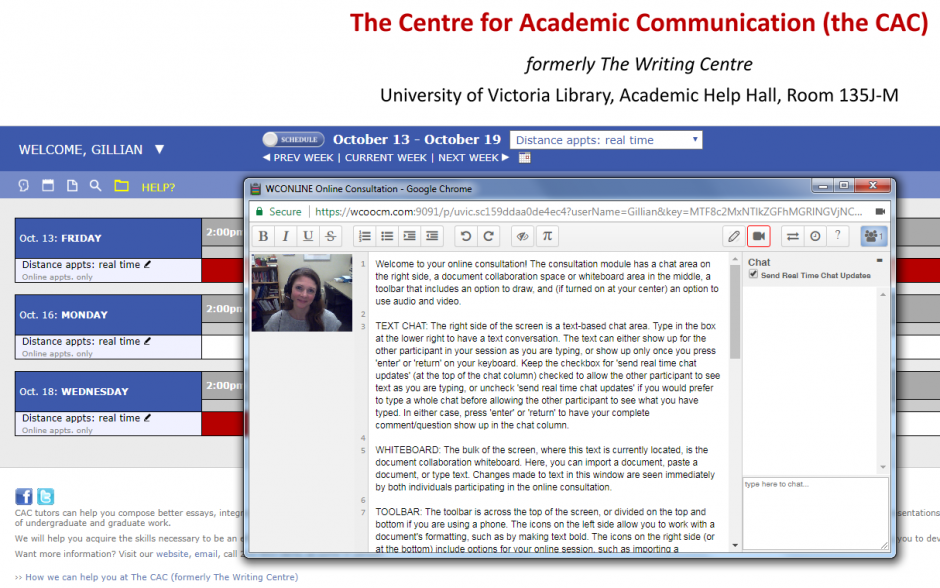Open the Distance appts: real time dropdown
940x588 pixels.
605,139
